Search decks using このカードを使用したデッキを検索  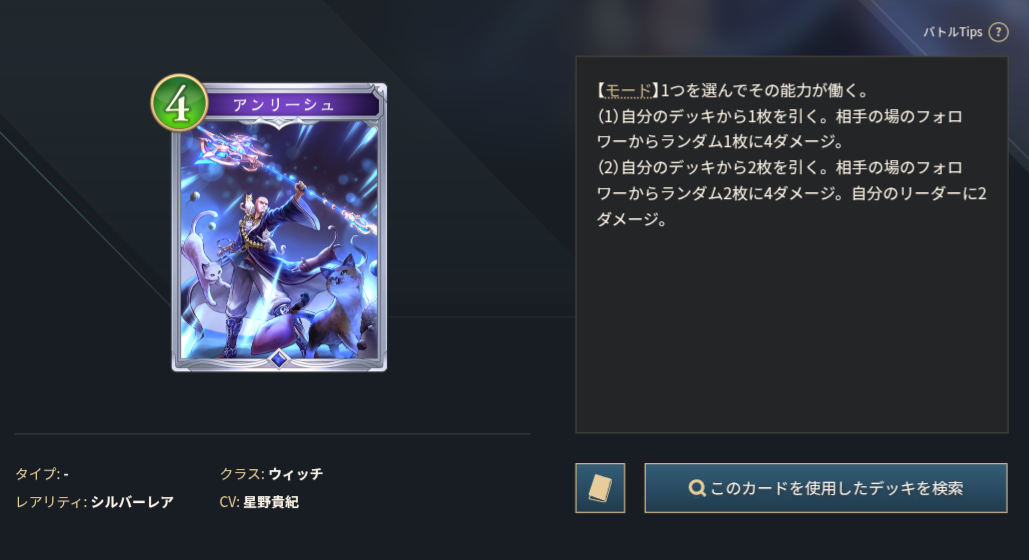pos(826,488)
